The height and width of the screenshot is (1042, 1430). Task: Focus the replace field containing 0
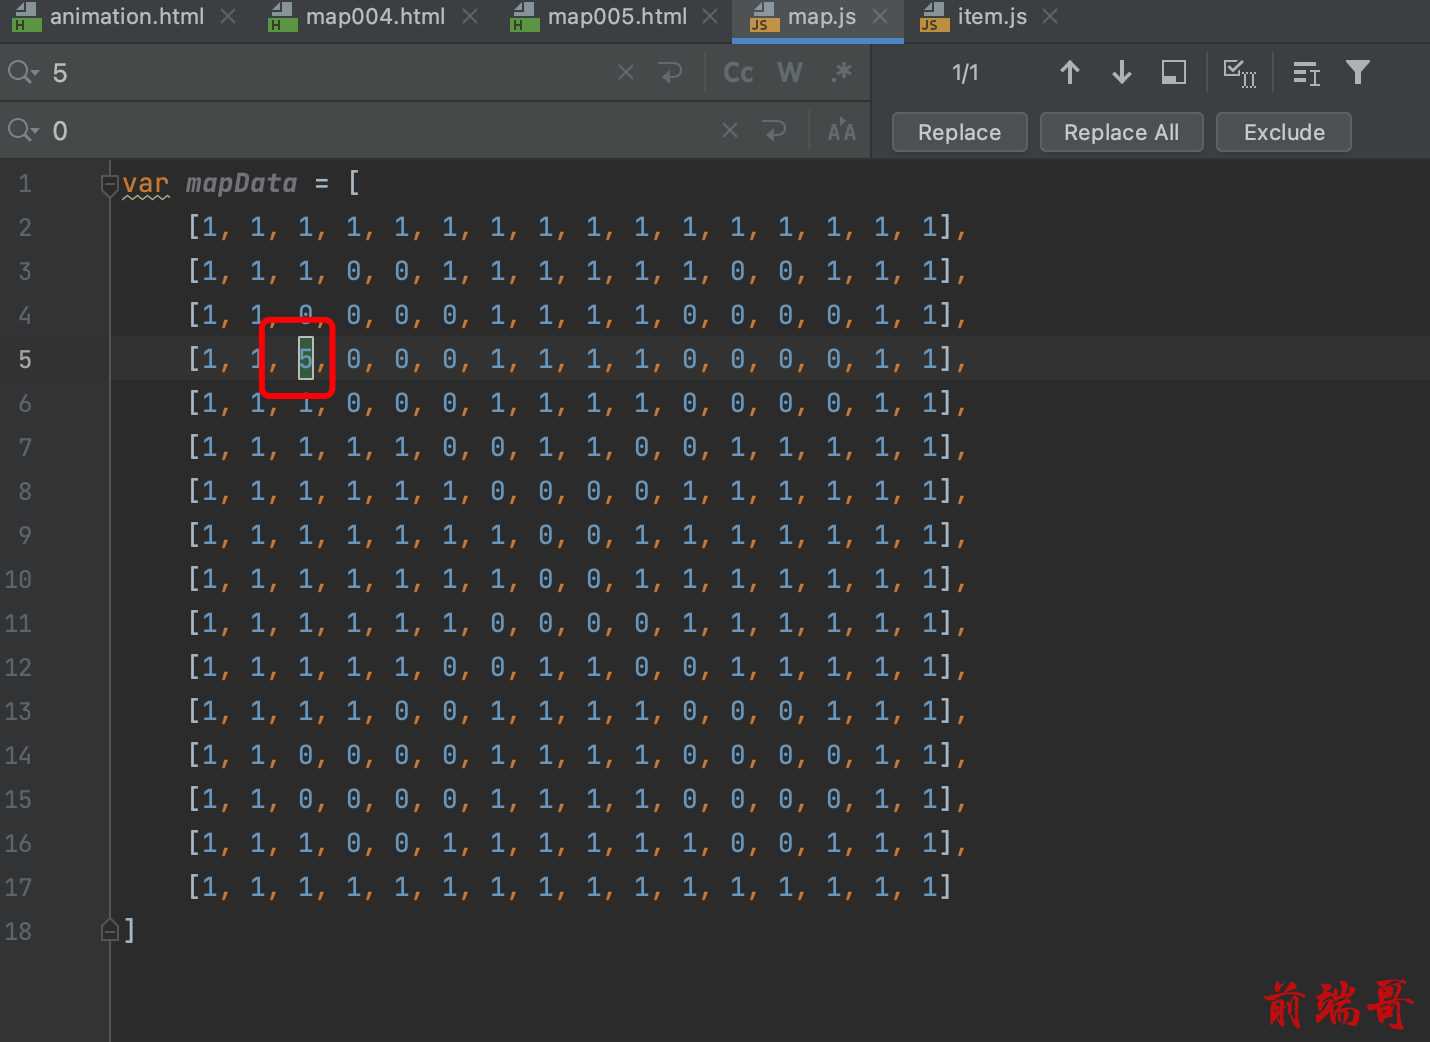(380, 130)
